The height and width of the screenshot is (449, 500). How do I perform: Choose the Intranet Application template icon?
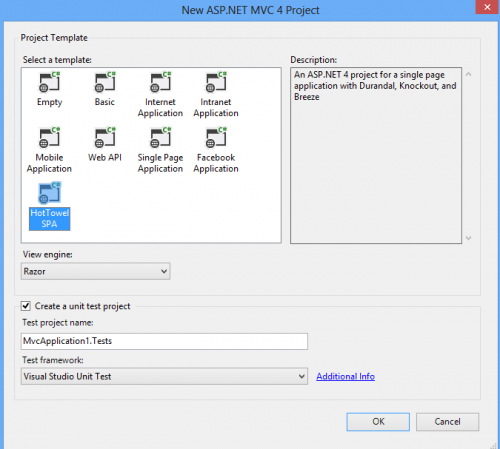(x=216, y=82)
